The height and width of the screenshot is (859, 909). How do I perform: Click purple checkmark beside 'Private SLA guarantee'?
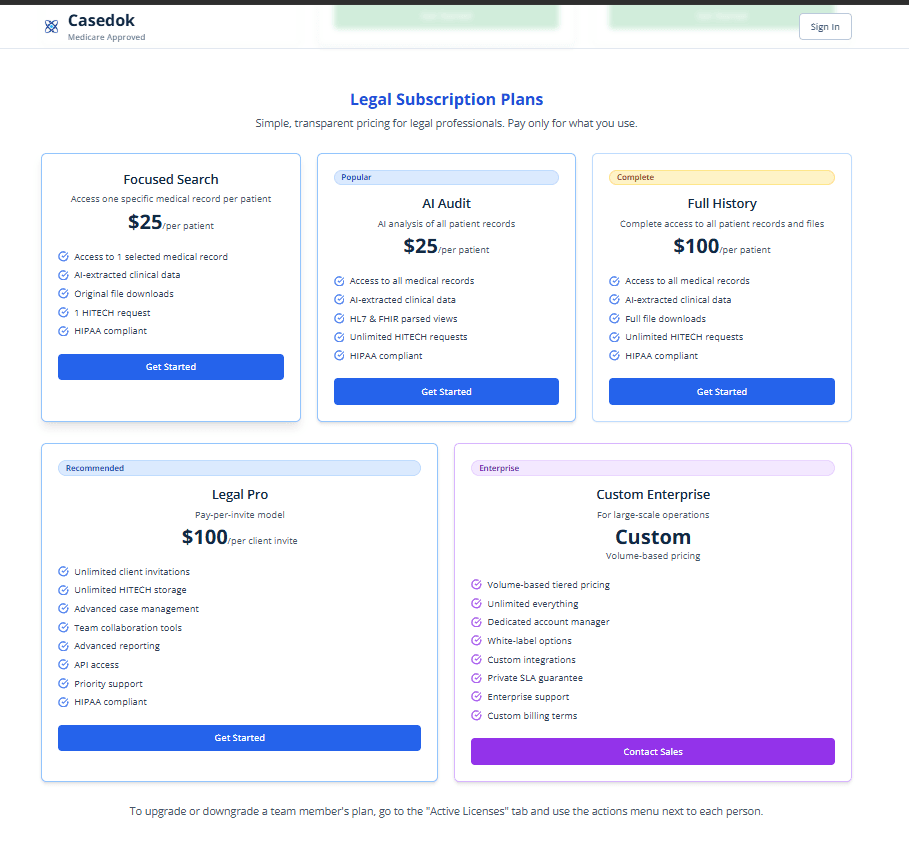[477, 678]
